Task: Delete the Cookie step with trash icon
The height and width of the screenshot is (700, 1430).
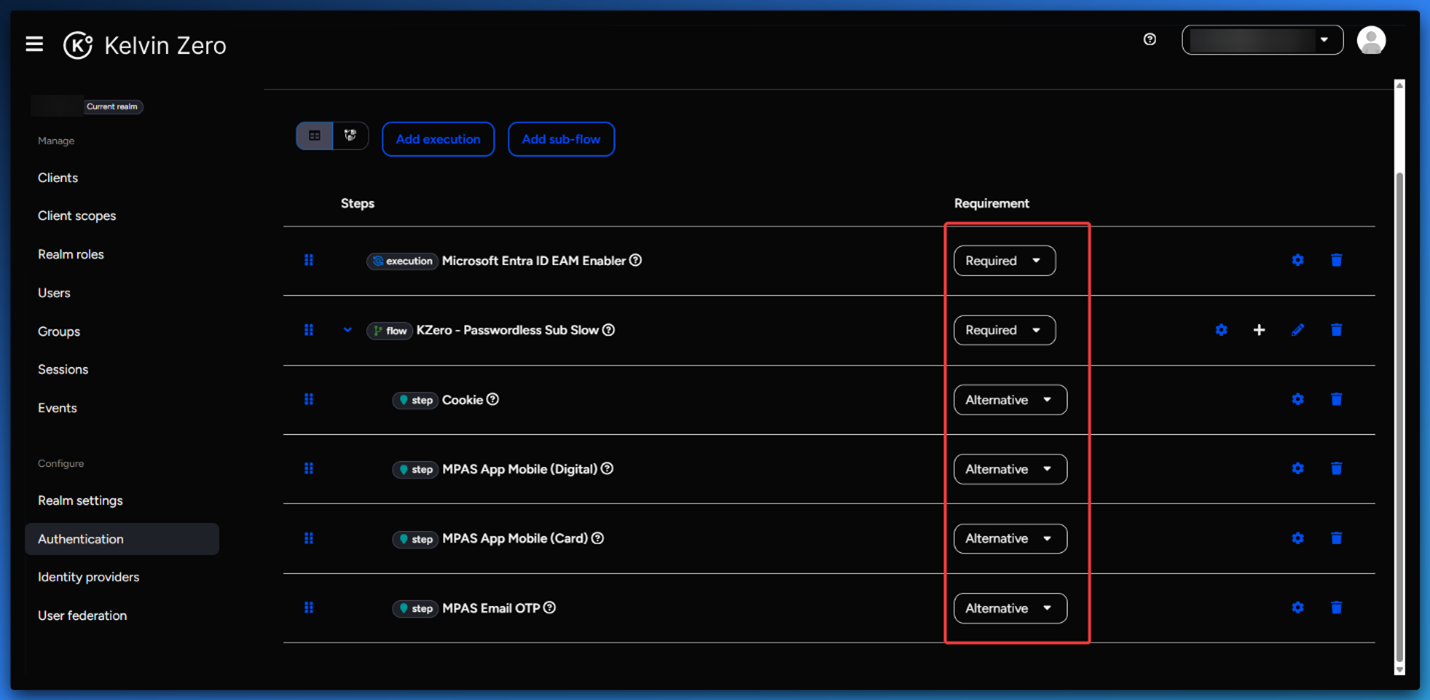Action: (1336, 399)
